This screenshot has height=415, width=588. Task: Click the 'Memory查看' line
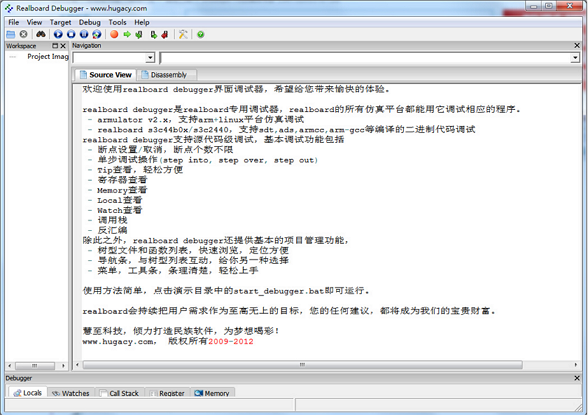coord(122,190)
